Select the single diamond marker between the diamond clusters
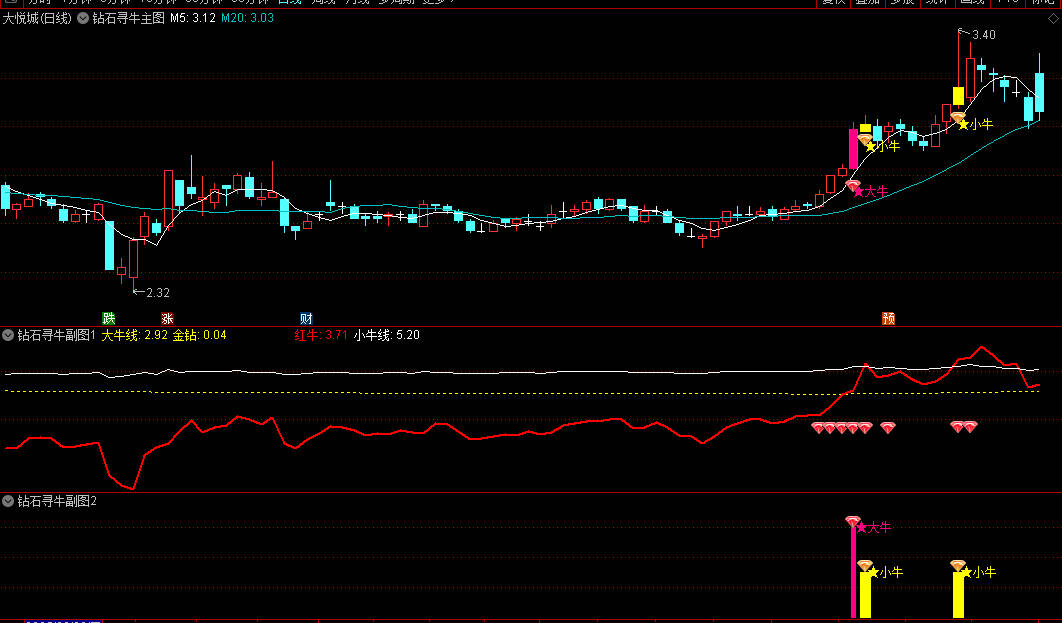Viewport: 1062px width, 623px height. point(887,427)
